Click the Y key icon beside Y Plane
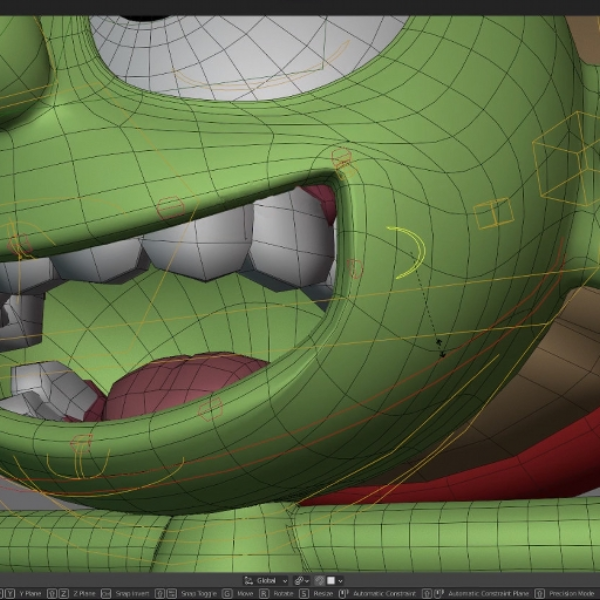This screenshot has width=600, height=600. click(10, 594)
